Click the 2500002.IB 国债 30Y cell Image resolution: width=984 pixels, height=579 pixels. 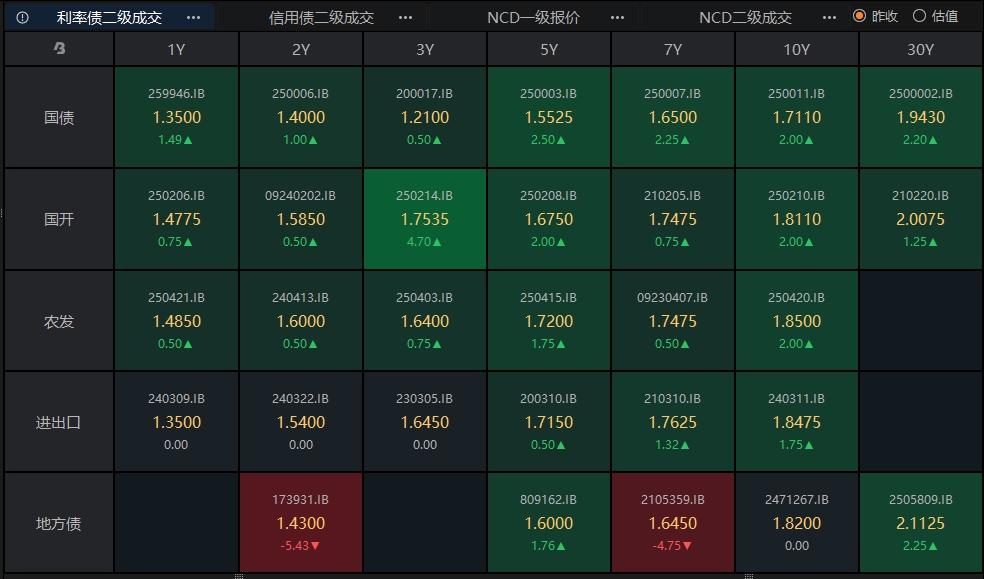[x=921, y=117]
